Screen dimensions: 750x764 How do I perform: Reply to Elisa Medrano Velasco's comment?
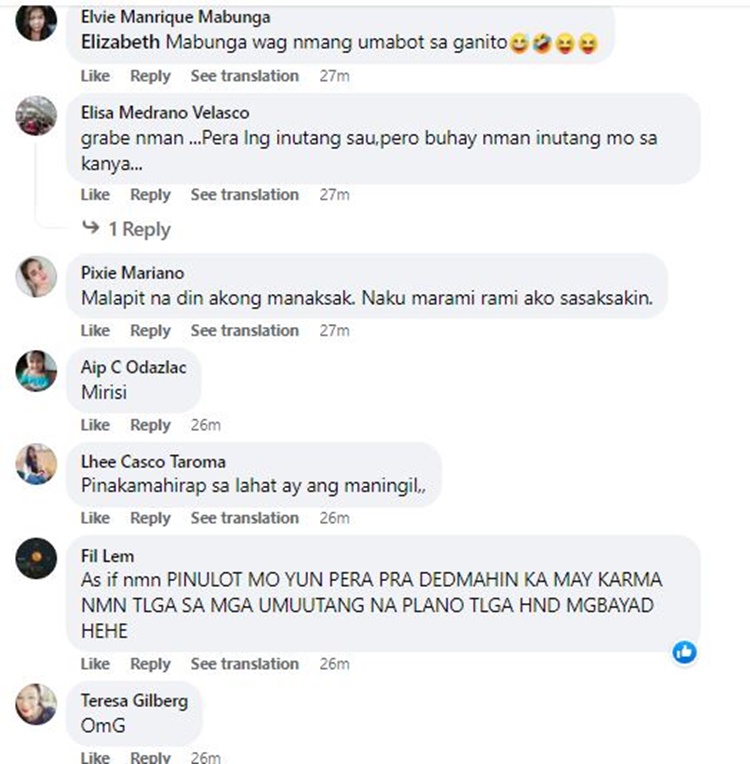150,195
